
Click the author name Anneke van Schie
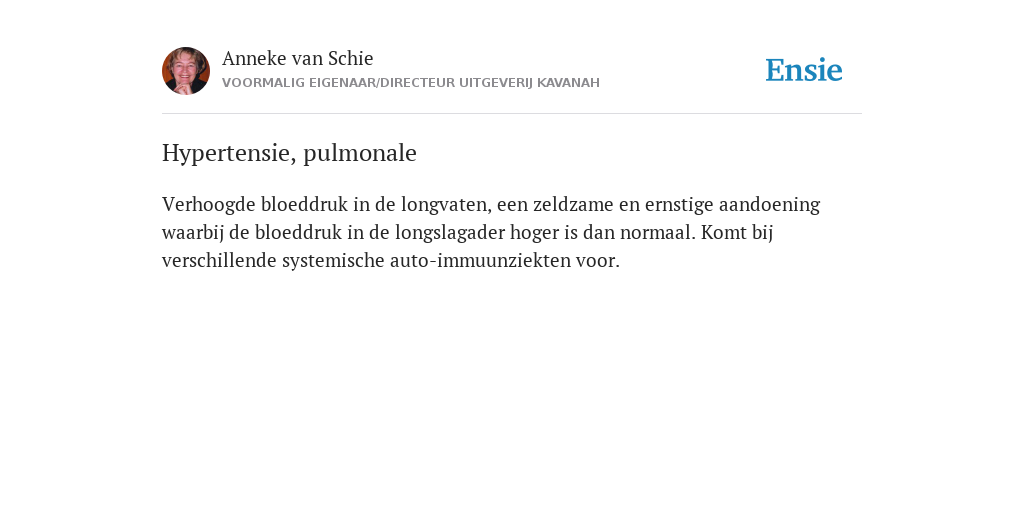click(x=297, y=58)
